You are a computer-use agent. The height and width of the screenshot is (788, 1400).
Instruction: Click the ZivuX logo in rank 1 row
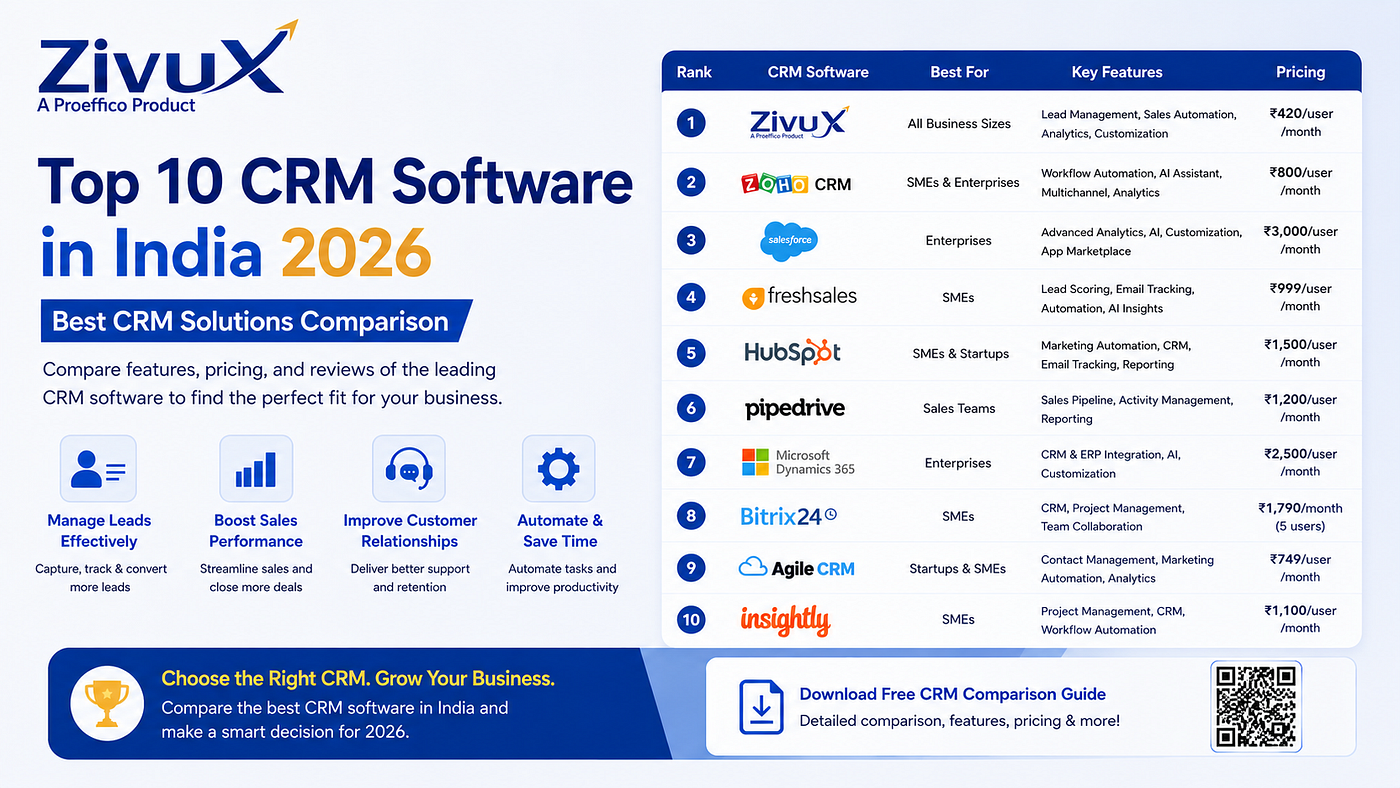tap(798, 123)
